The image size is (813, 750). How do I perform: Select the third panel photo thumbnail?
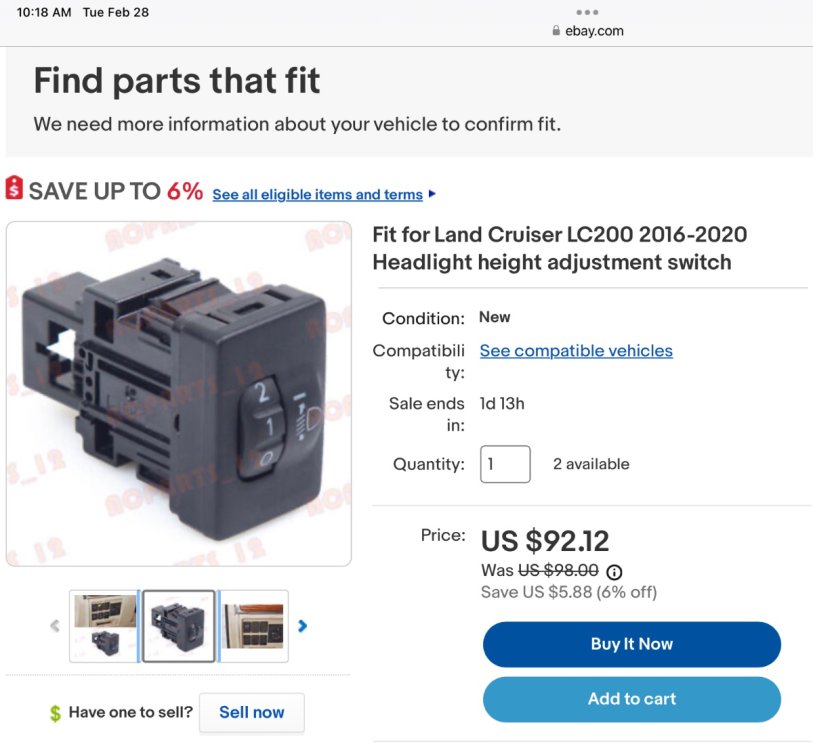pyautogui.click(x=254, y=626)
